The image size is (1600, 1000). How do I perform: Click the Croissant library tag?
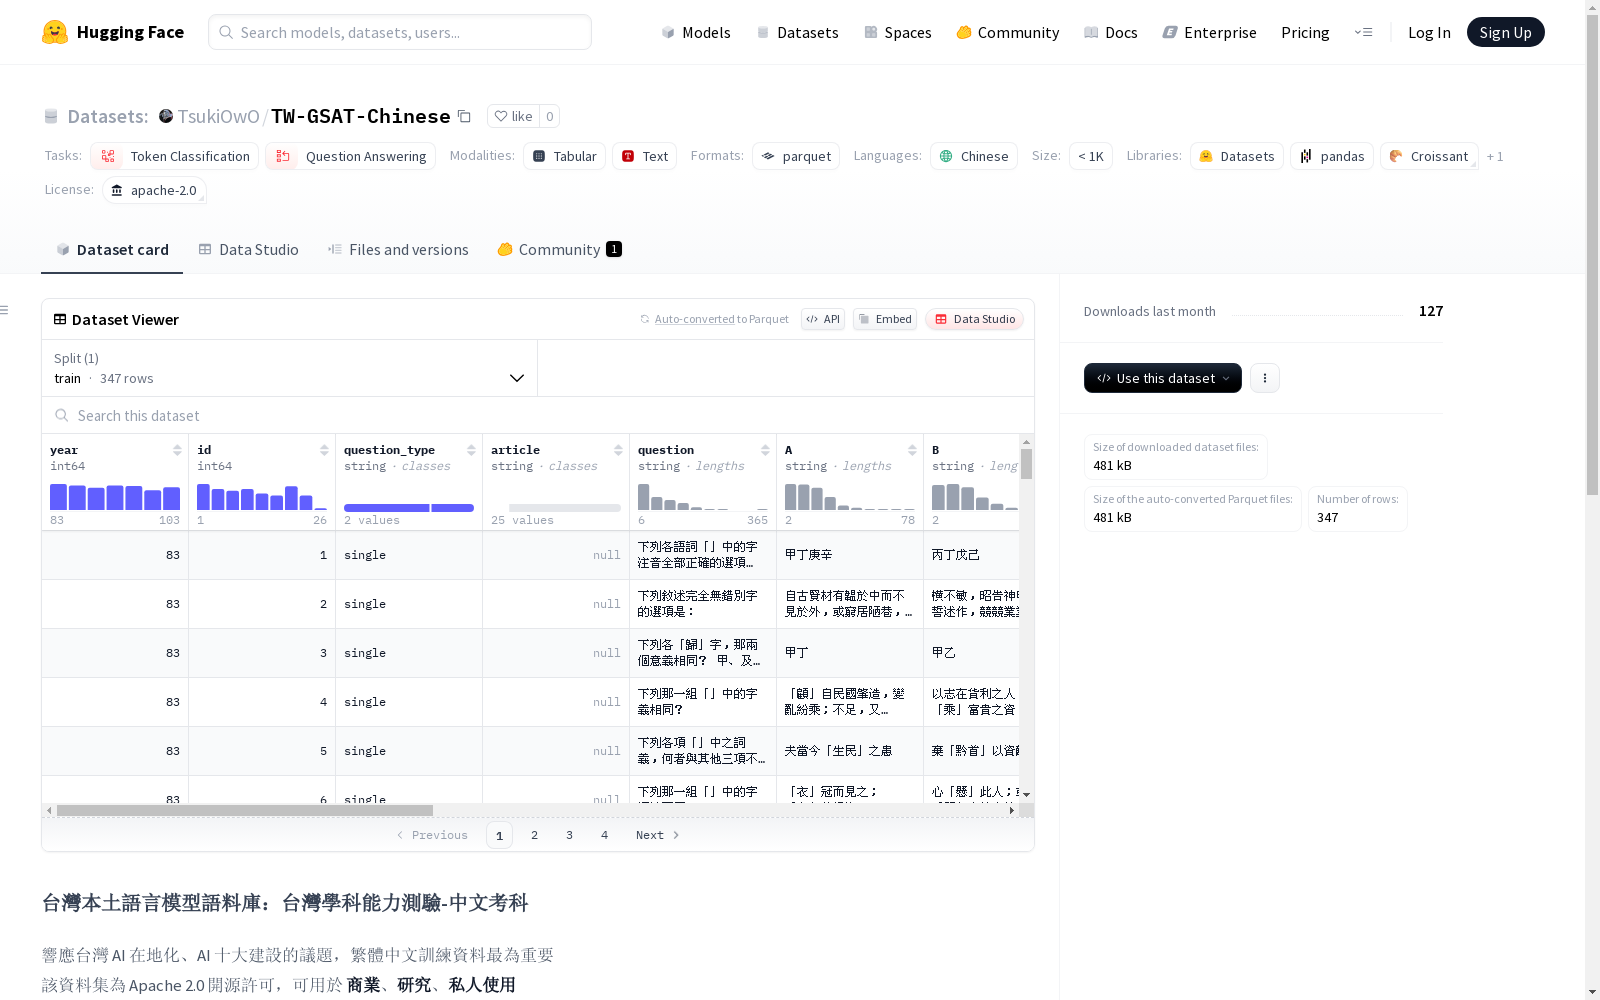coord(1429,156)
